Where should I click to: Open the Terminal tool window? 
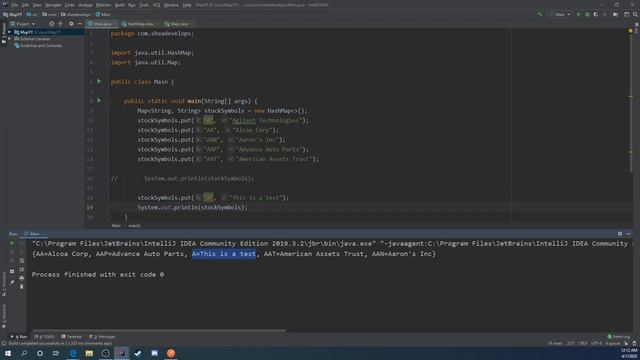pyautogui.click(x=72, y=337)
